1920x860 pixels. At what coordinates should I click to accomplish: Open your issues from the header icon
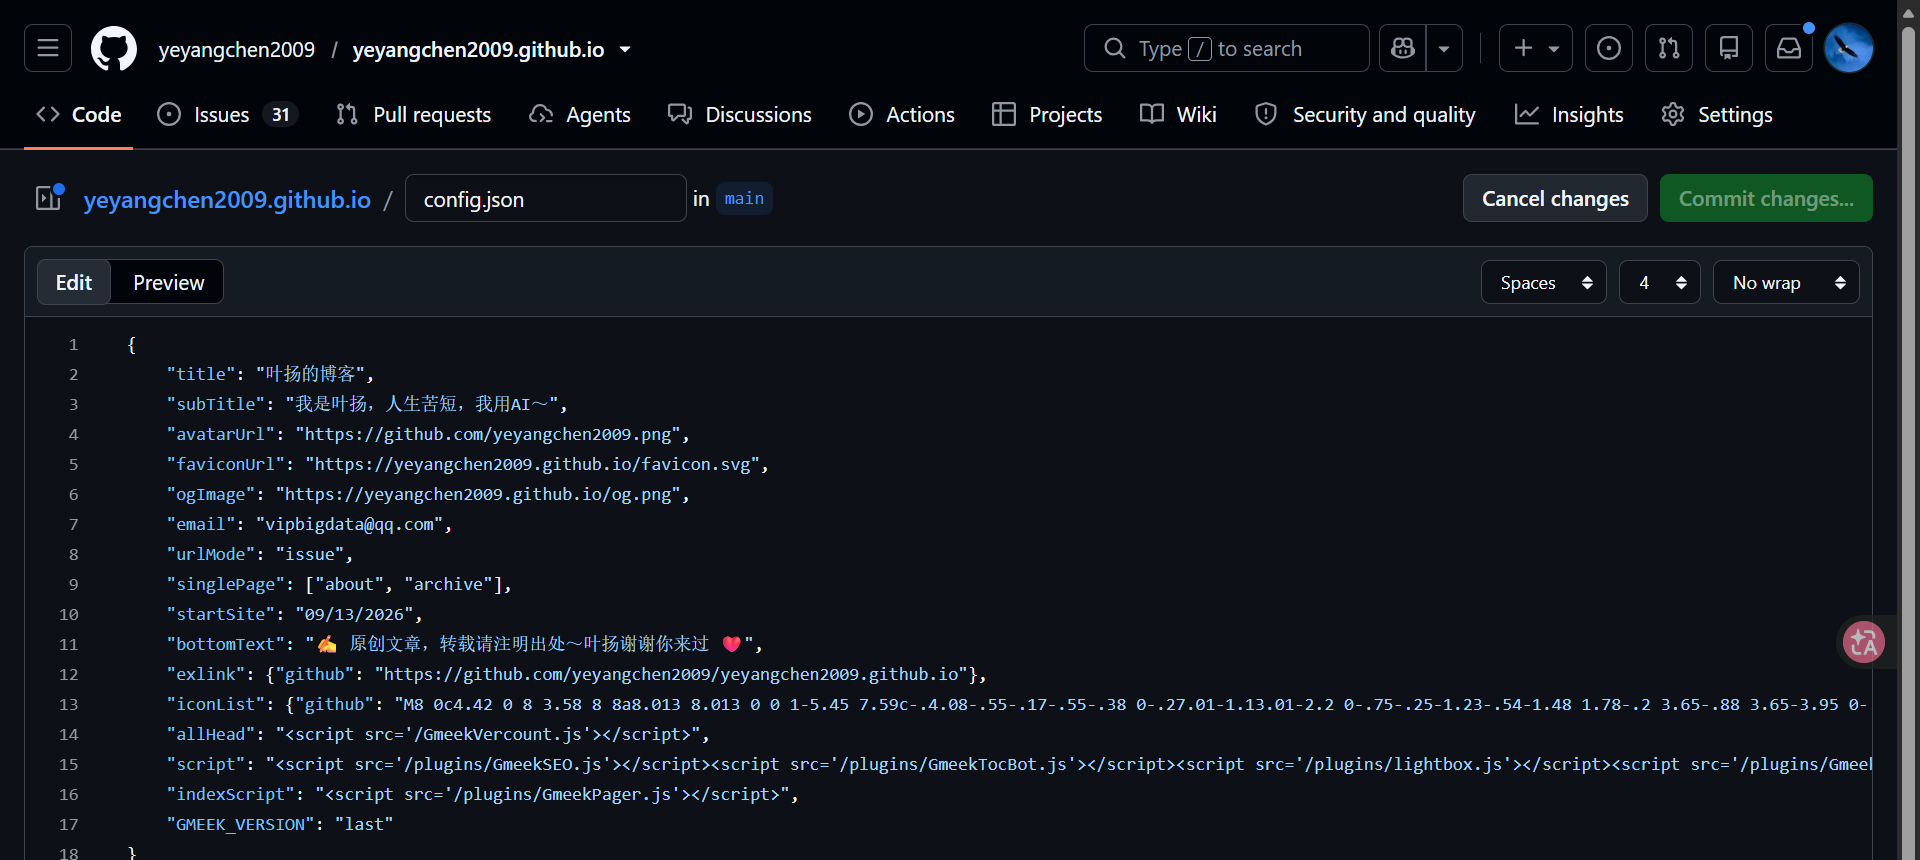(1609, 48)
